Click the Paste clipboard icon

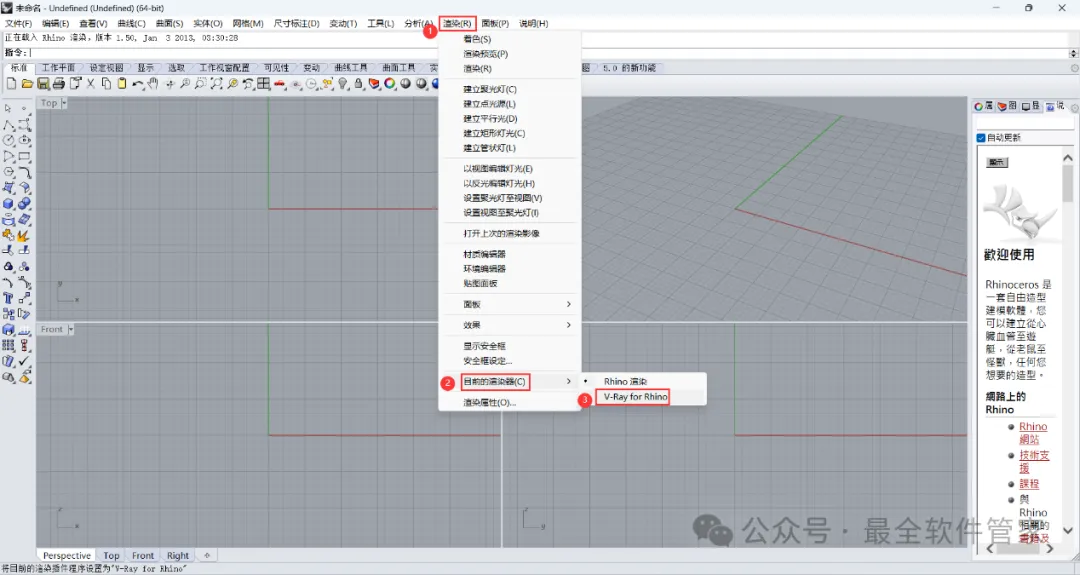122,83
